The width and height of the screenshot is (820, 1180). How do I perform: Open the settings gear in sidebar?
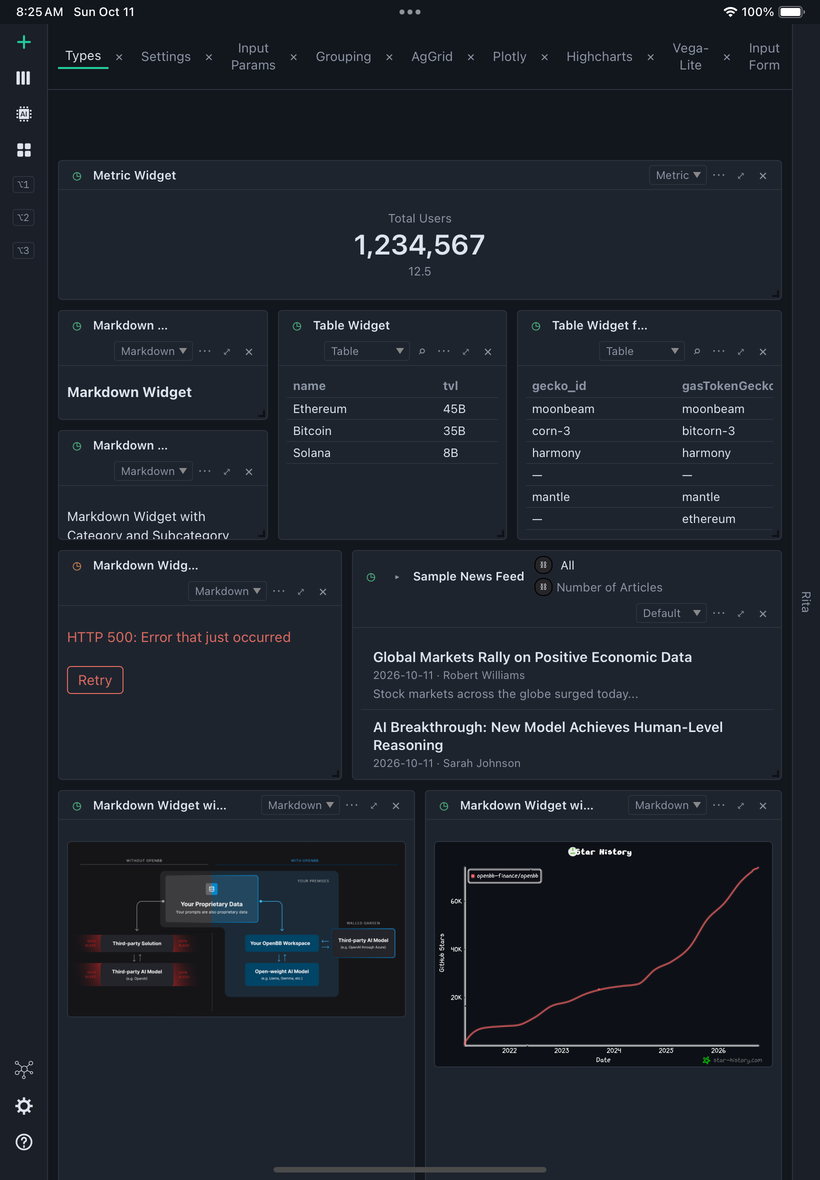[24, 1105]
